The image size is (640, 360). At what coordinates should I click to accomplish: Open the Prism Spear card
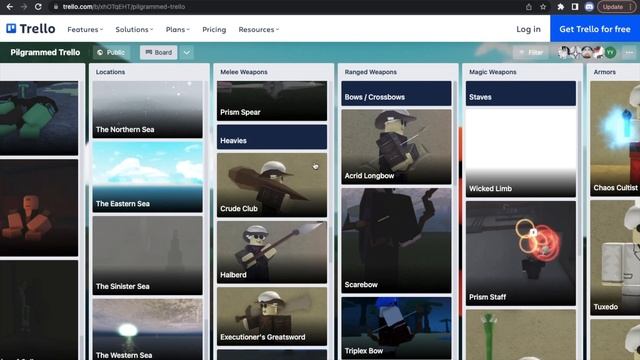[x=272, y=101]
